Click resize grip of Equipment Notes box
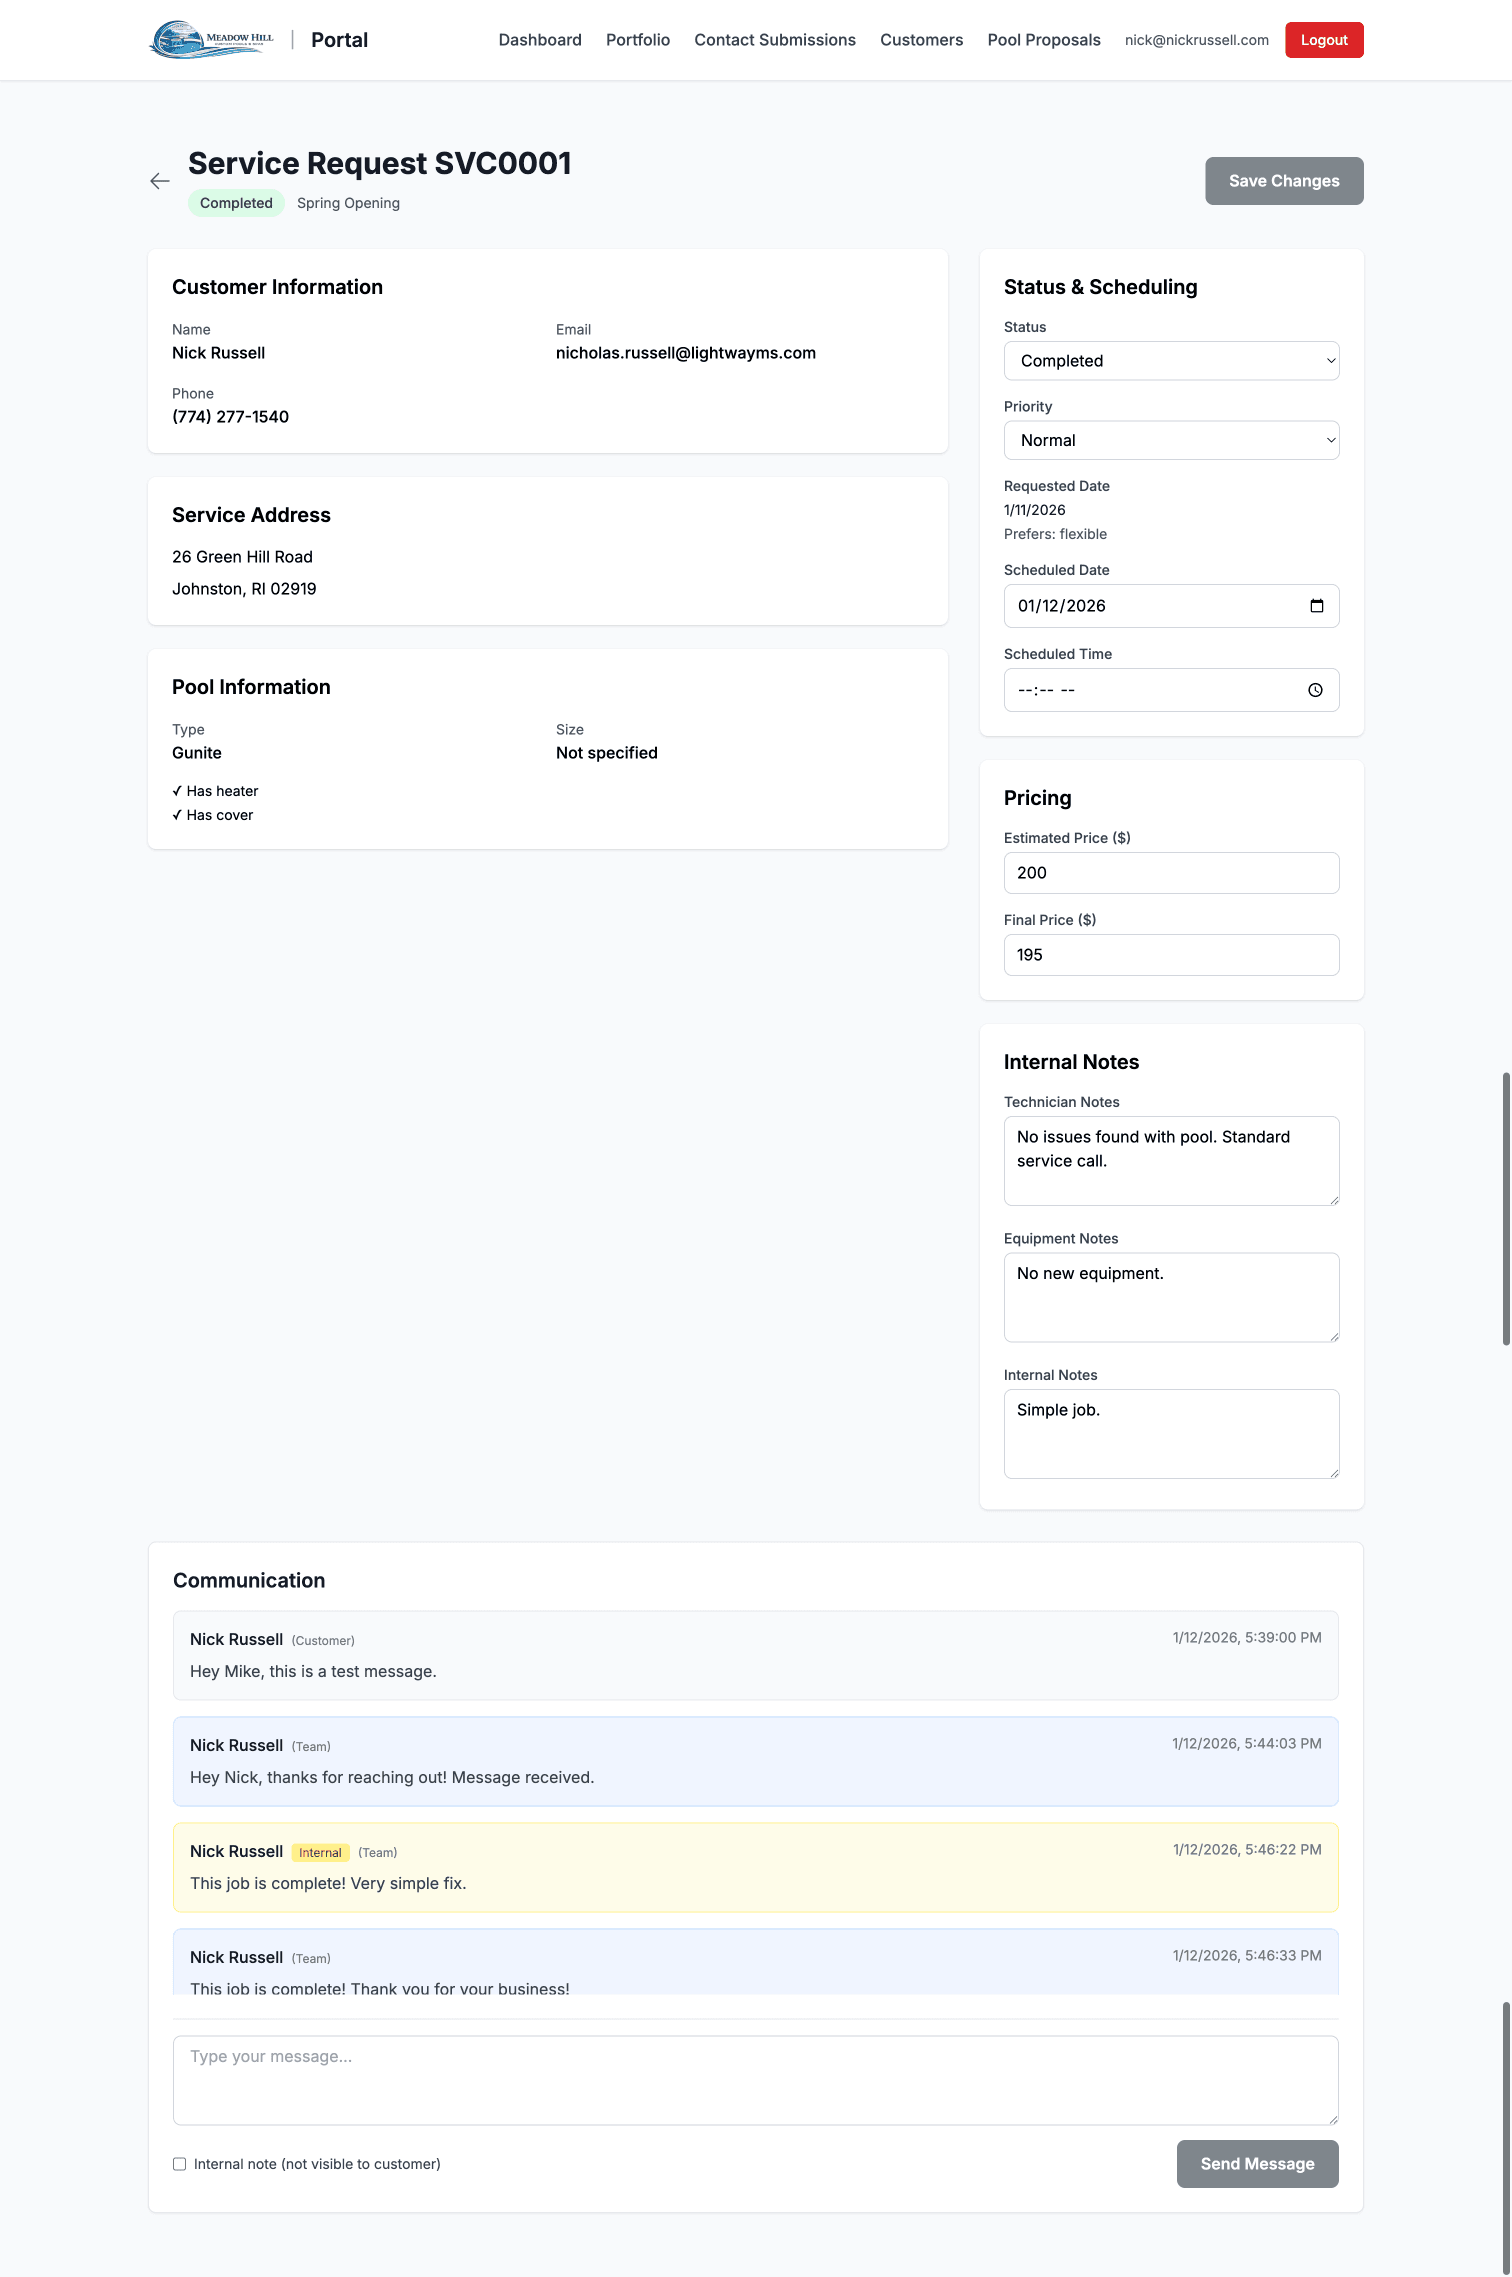 pyautogui.click(x=1334, y=1337)
